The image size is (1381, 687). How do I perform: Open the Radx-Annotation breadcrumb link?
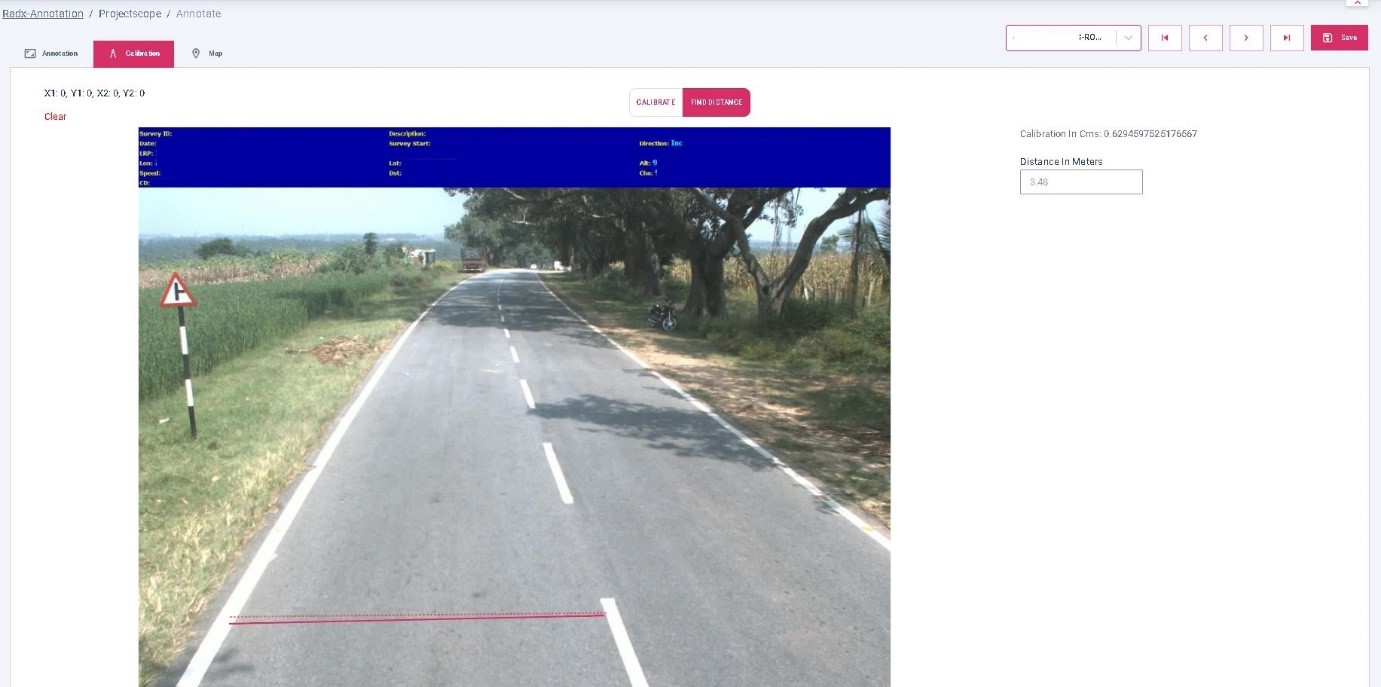pyautogui.click(x=42, y=14)
